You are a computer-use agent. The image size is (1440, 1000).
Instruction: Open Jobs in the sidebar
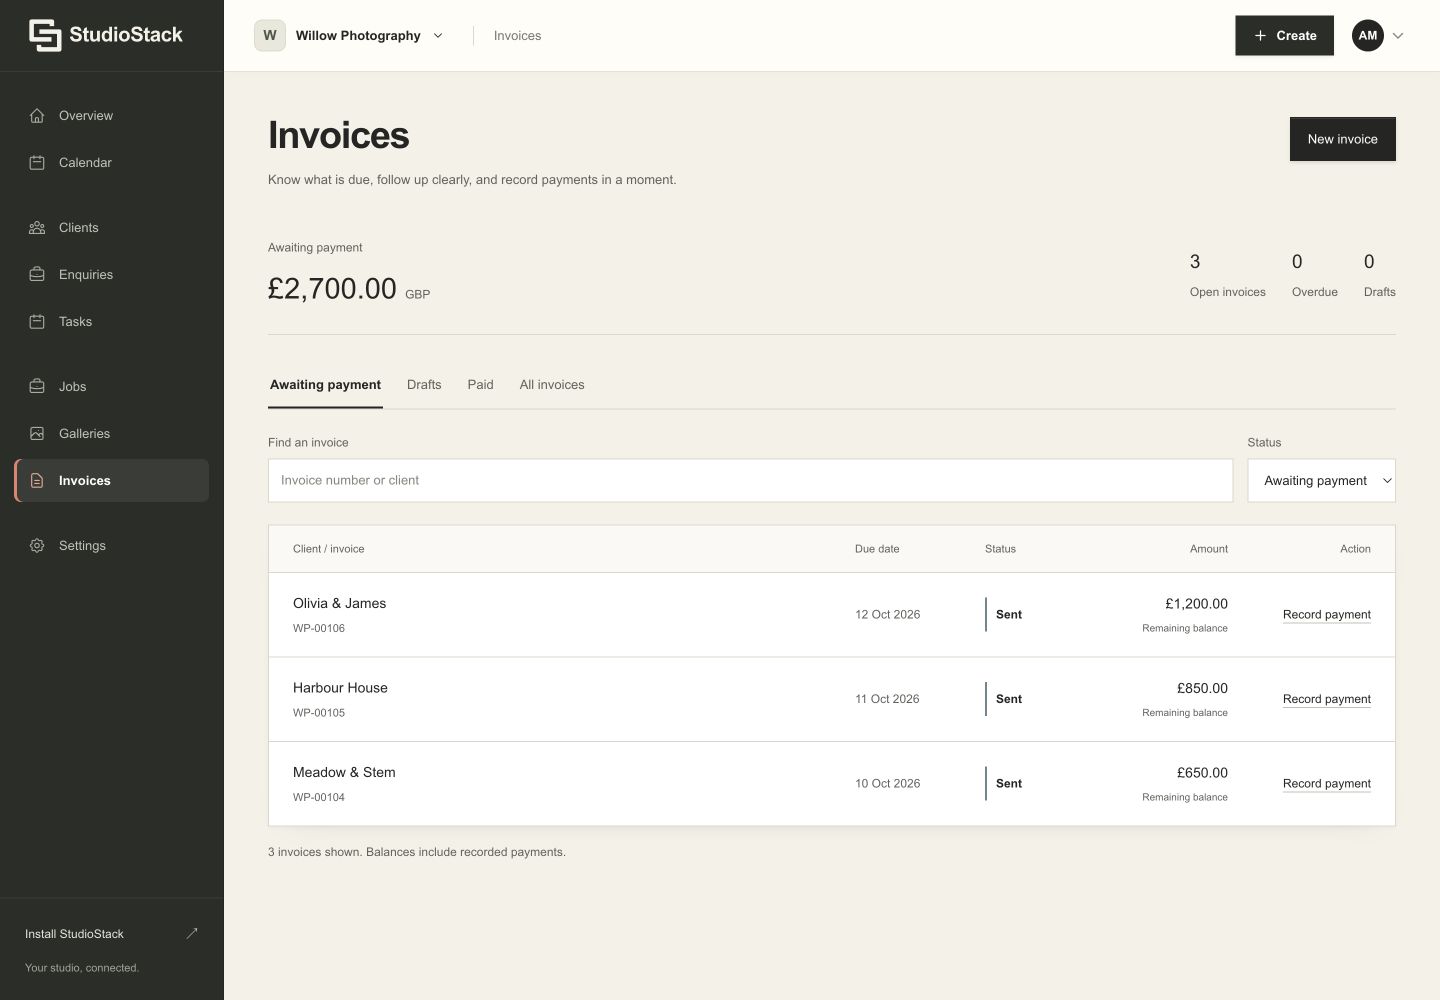tap(112, 387)
